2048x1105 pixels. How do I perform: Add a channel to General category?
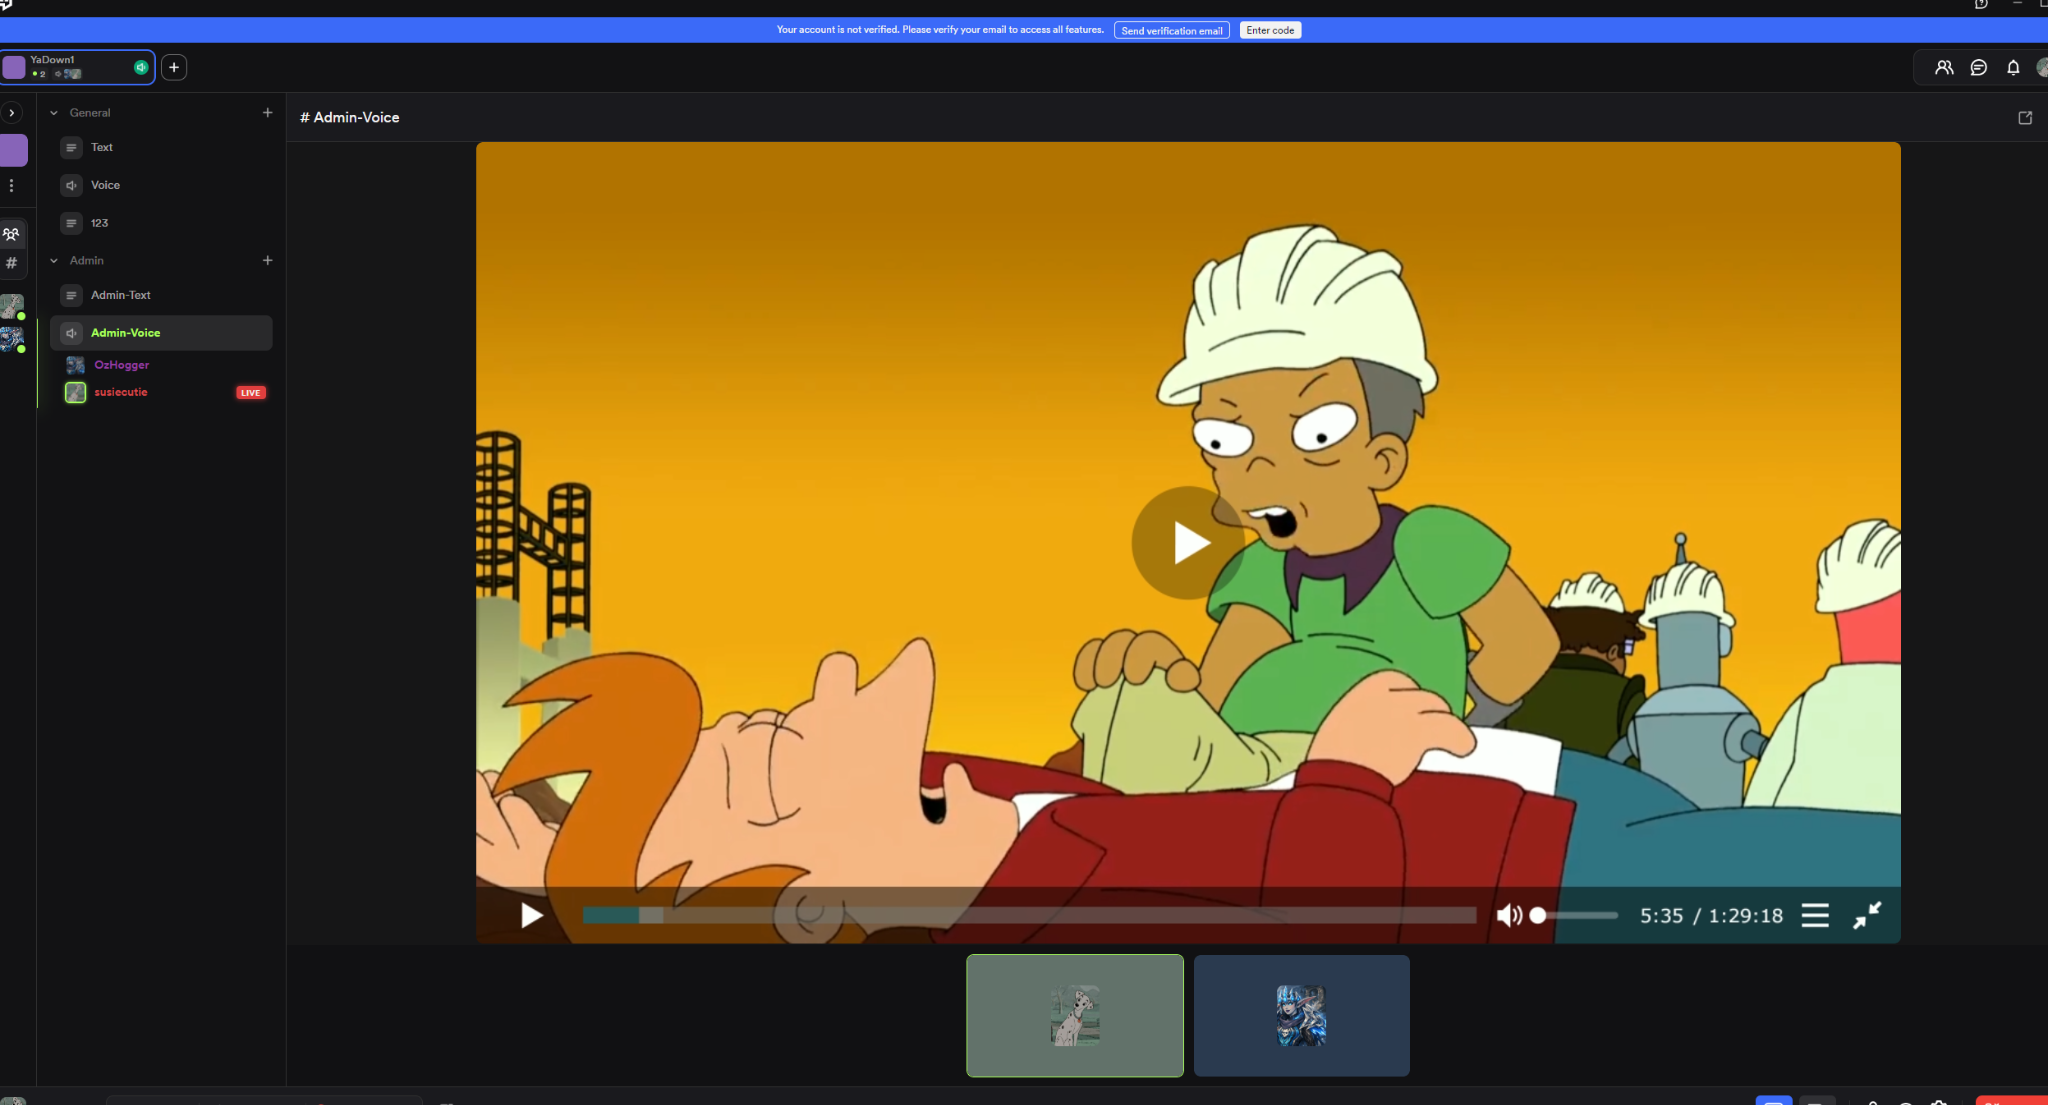(x=267, y=113)
